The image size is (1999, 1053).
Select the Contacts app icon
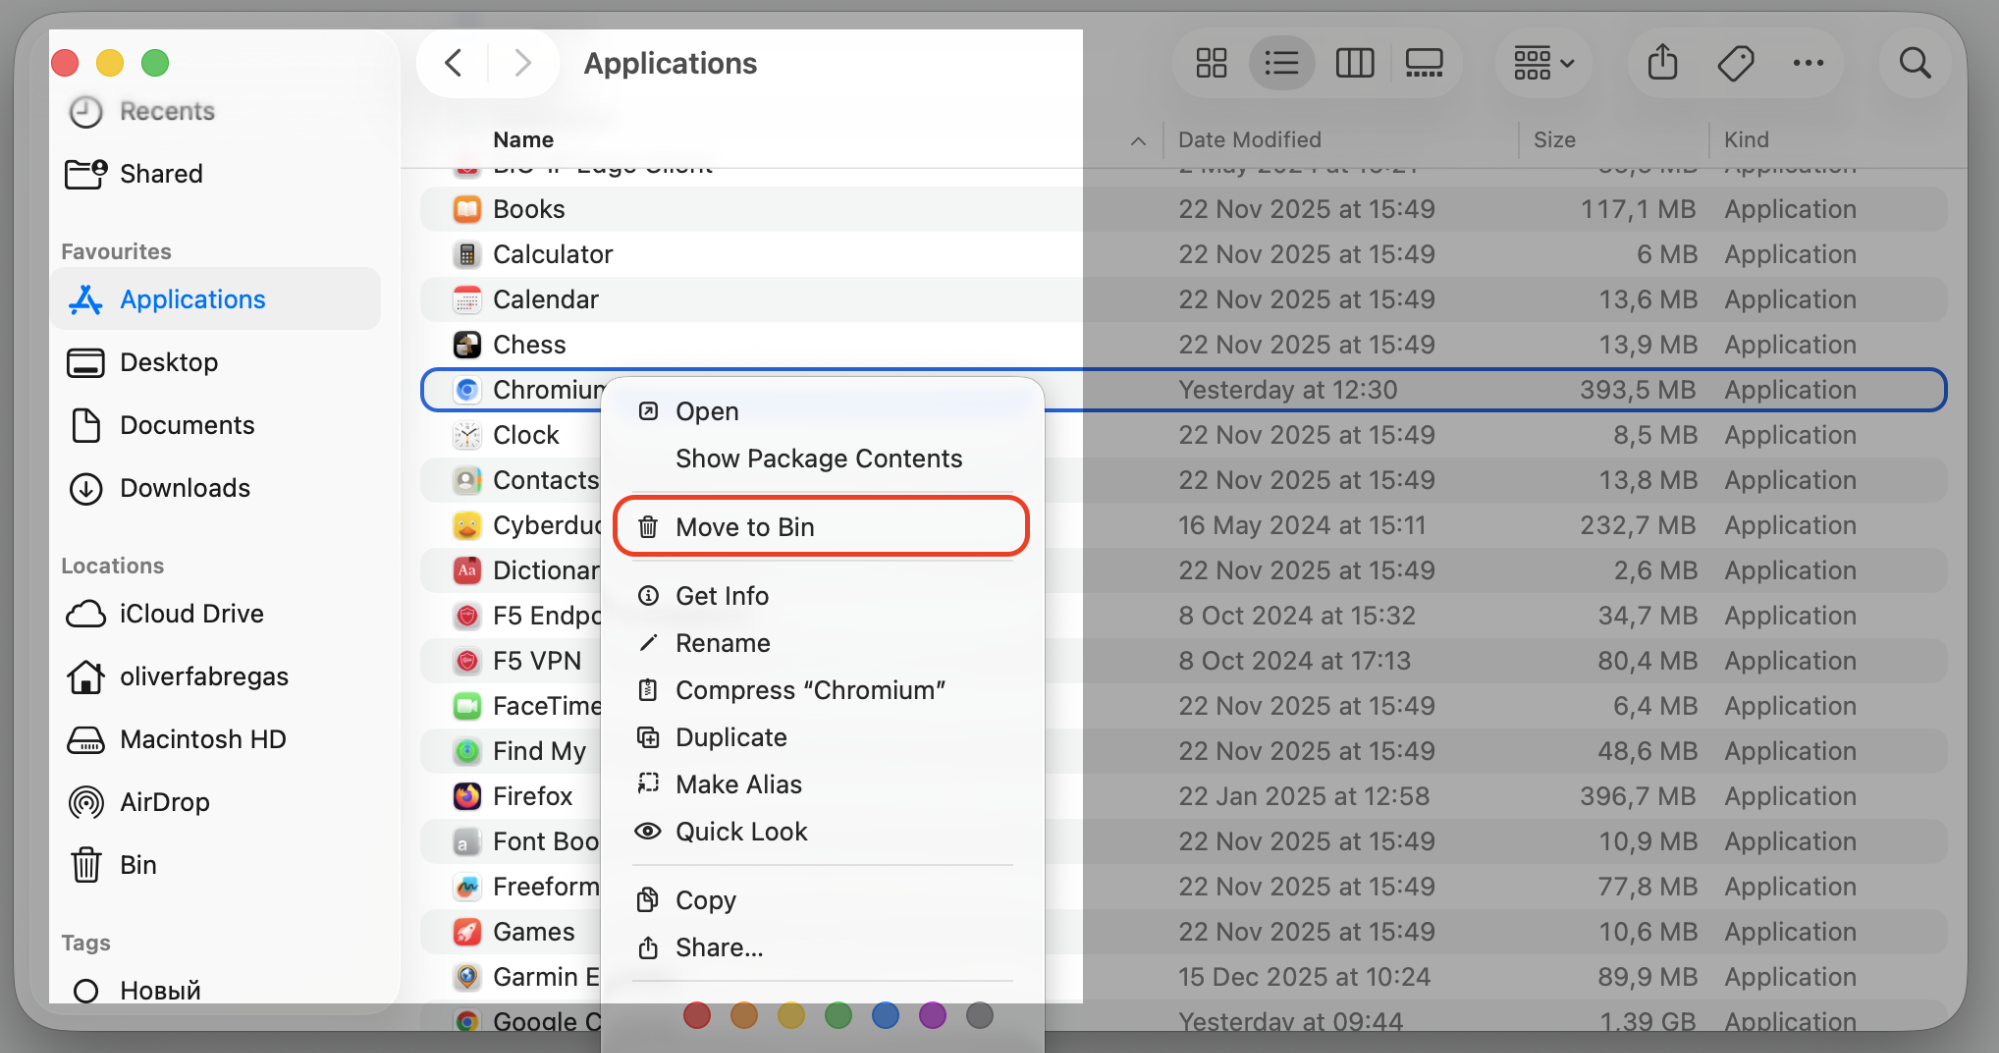click(467, 480)
